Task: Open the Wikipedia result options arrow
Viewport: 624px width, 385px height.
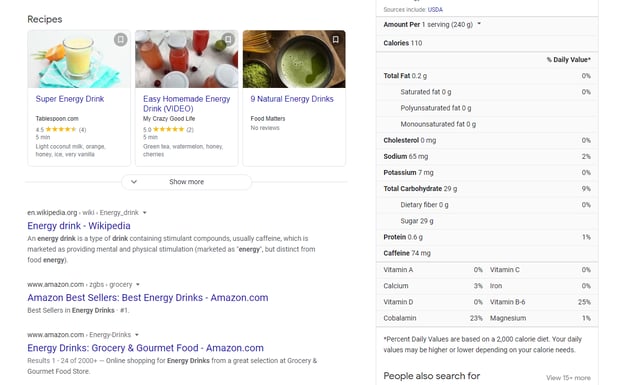Action: [144, 213]
